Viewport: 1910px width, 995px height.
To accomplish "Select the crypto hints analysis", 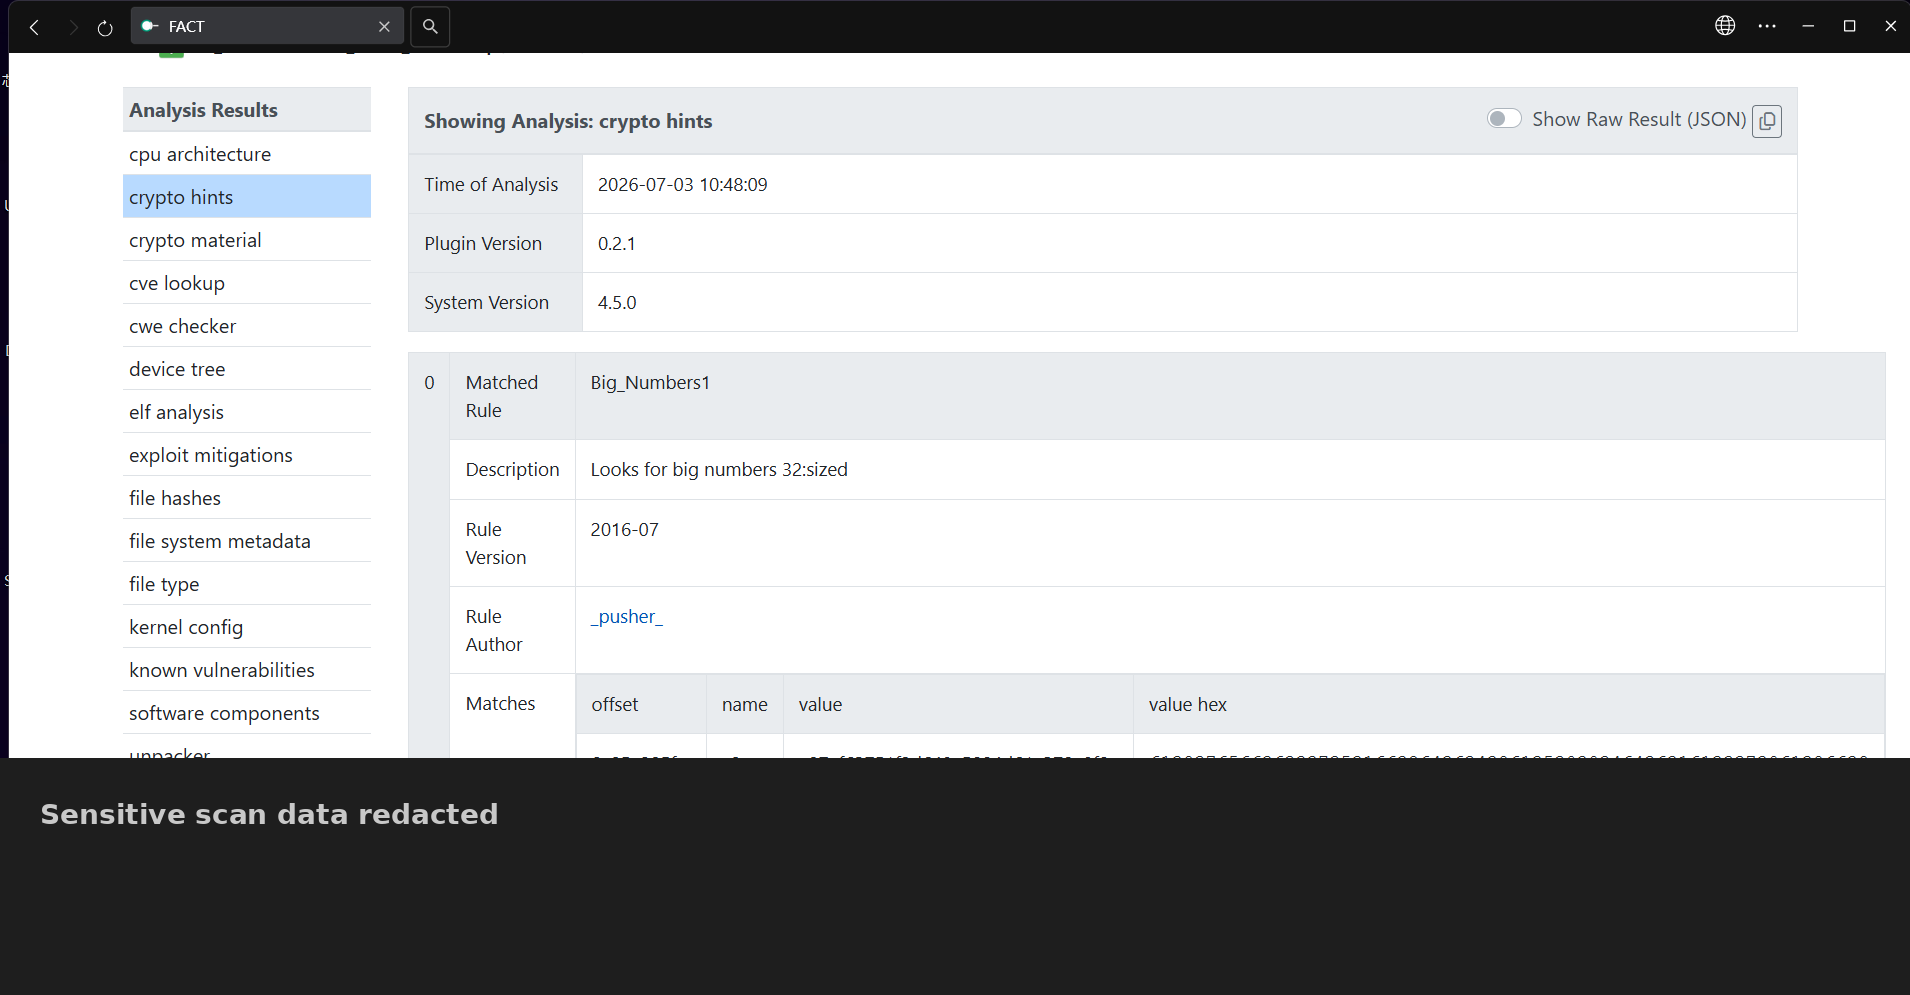I will pyautogui.click(x=247, y=197).
